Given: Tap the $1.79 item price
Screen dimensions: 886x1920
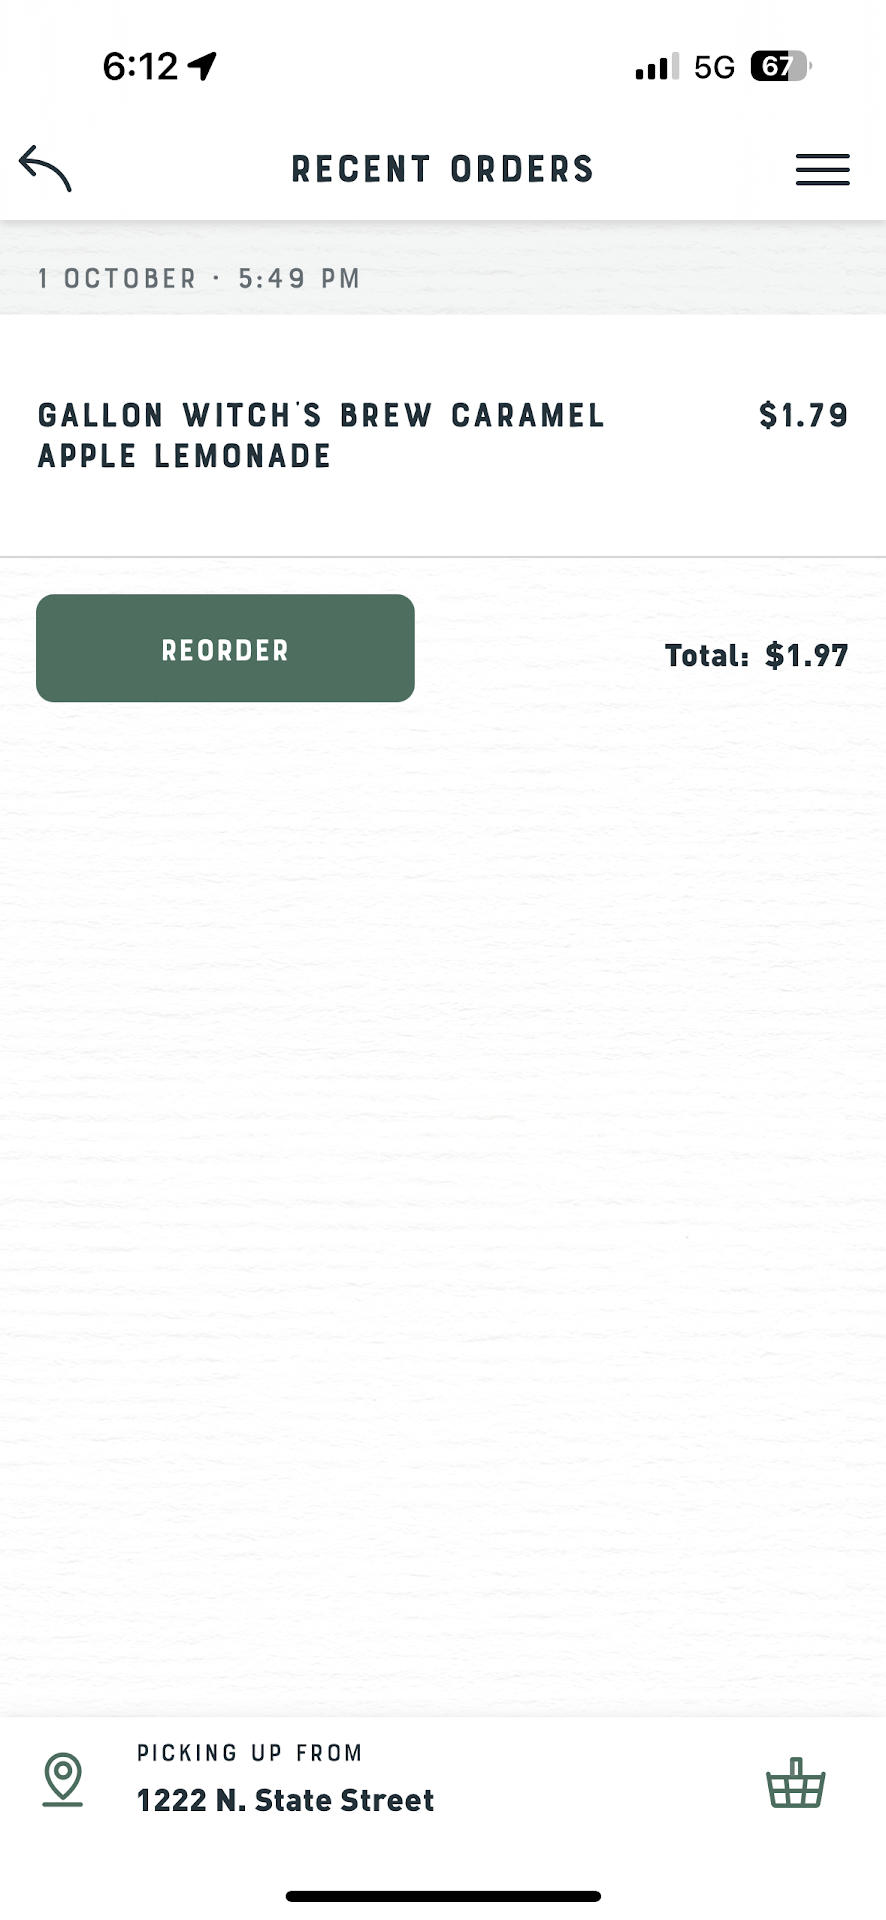Looking at the screenshot, I should [803, 415].
